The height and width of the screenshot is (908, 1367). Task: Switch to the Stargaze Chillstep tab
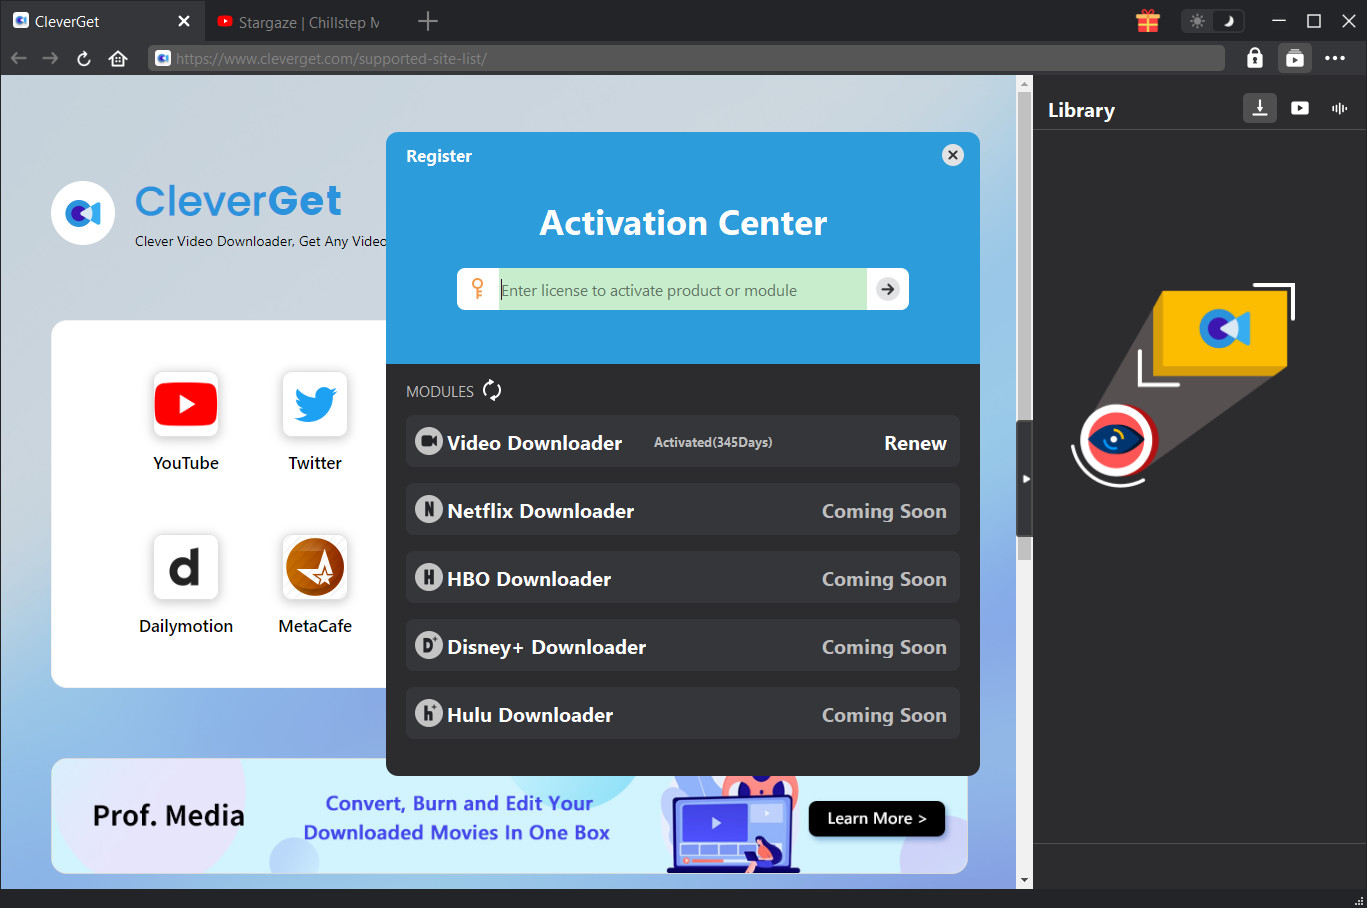coord(300,21)
